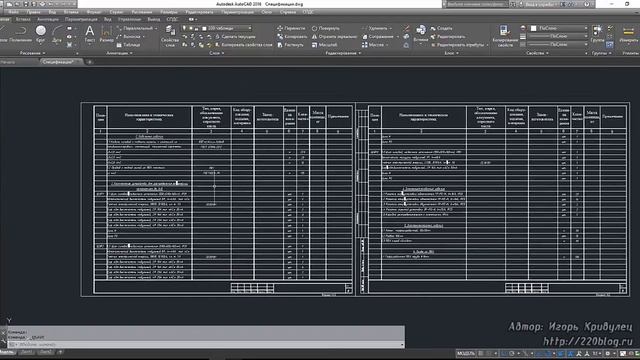Expand the Блок panel

[x=451, y=53]
